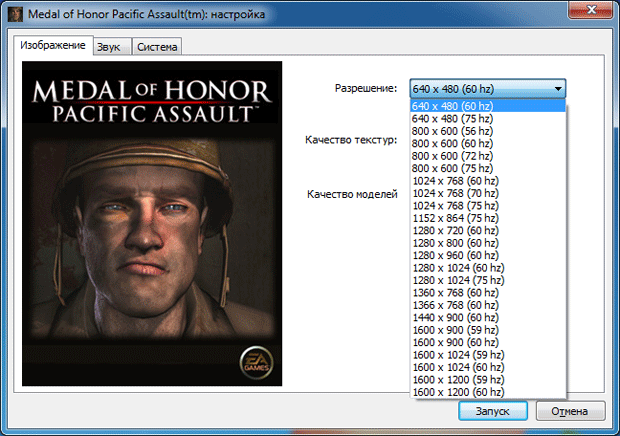The image size is (620, 436).
Task: Pick 1024 x 768 (75 hz) resolution
Action: (x=488, y=206)
